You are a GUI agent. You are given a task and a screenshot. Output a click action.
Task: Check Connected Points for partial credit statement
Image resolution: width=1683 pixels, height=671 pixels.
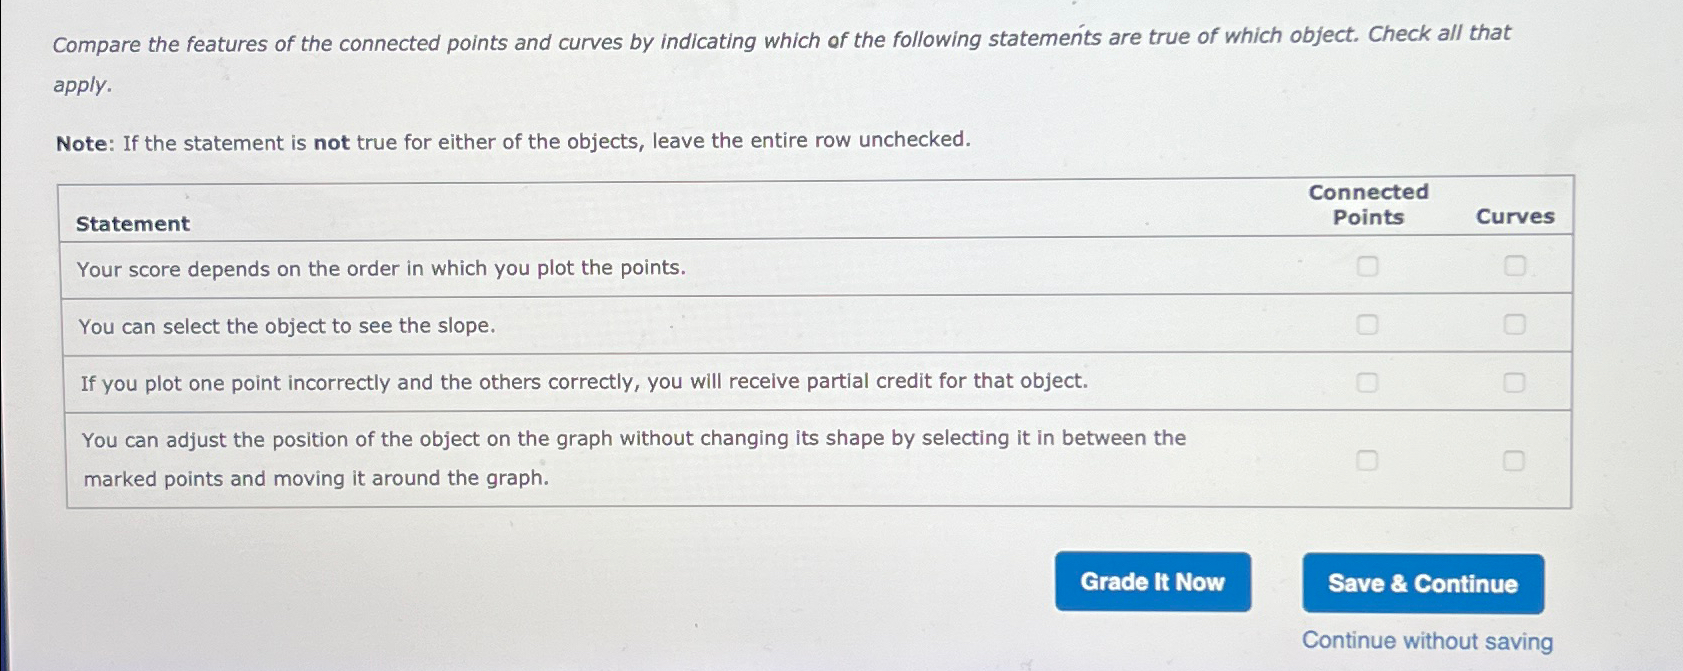coord(1368,381)
